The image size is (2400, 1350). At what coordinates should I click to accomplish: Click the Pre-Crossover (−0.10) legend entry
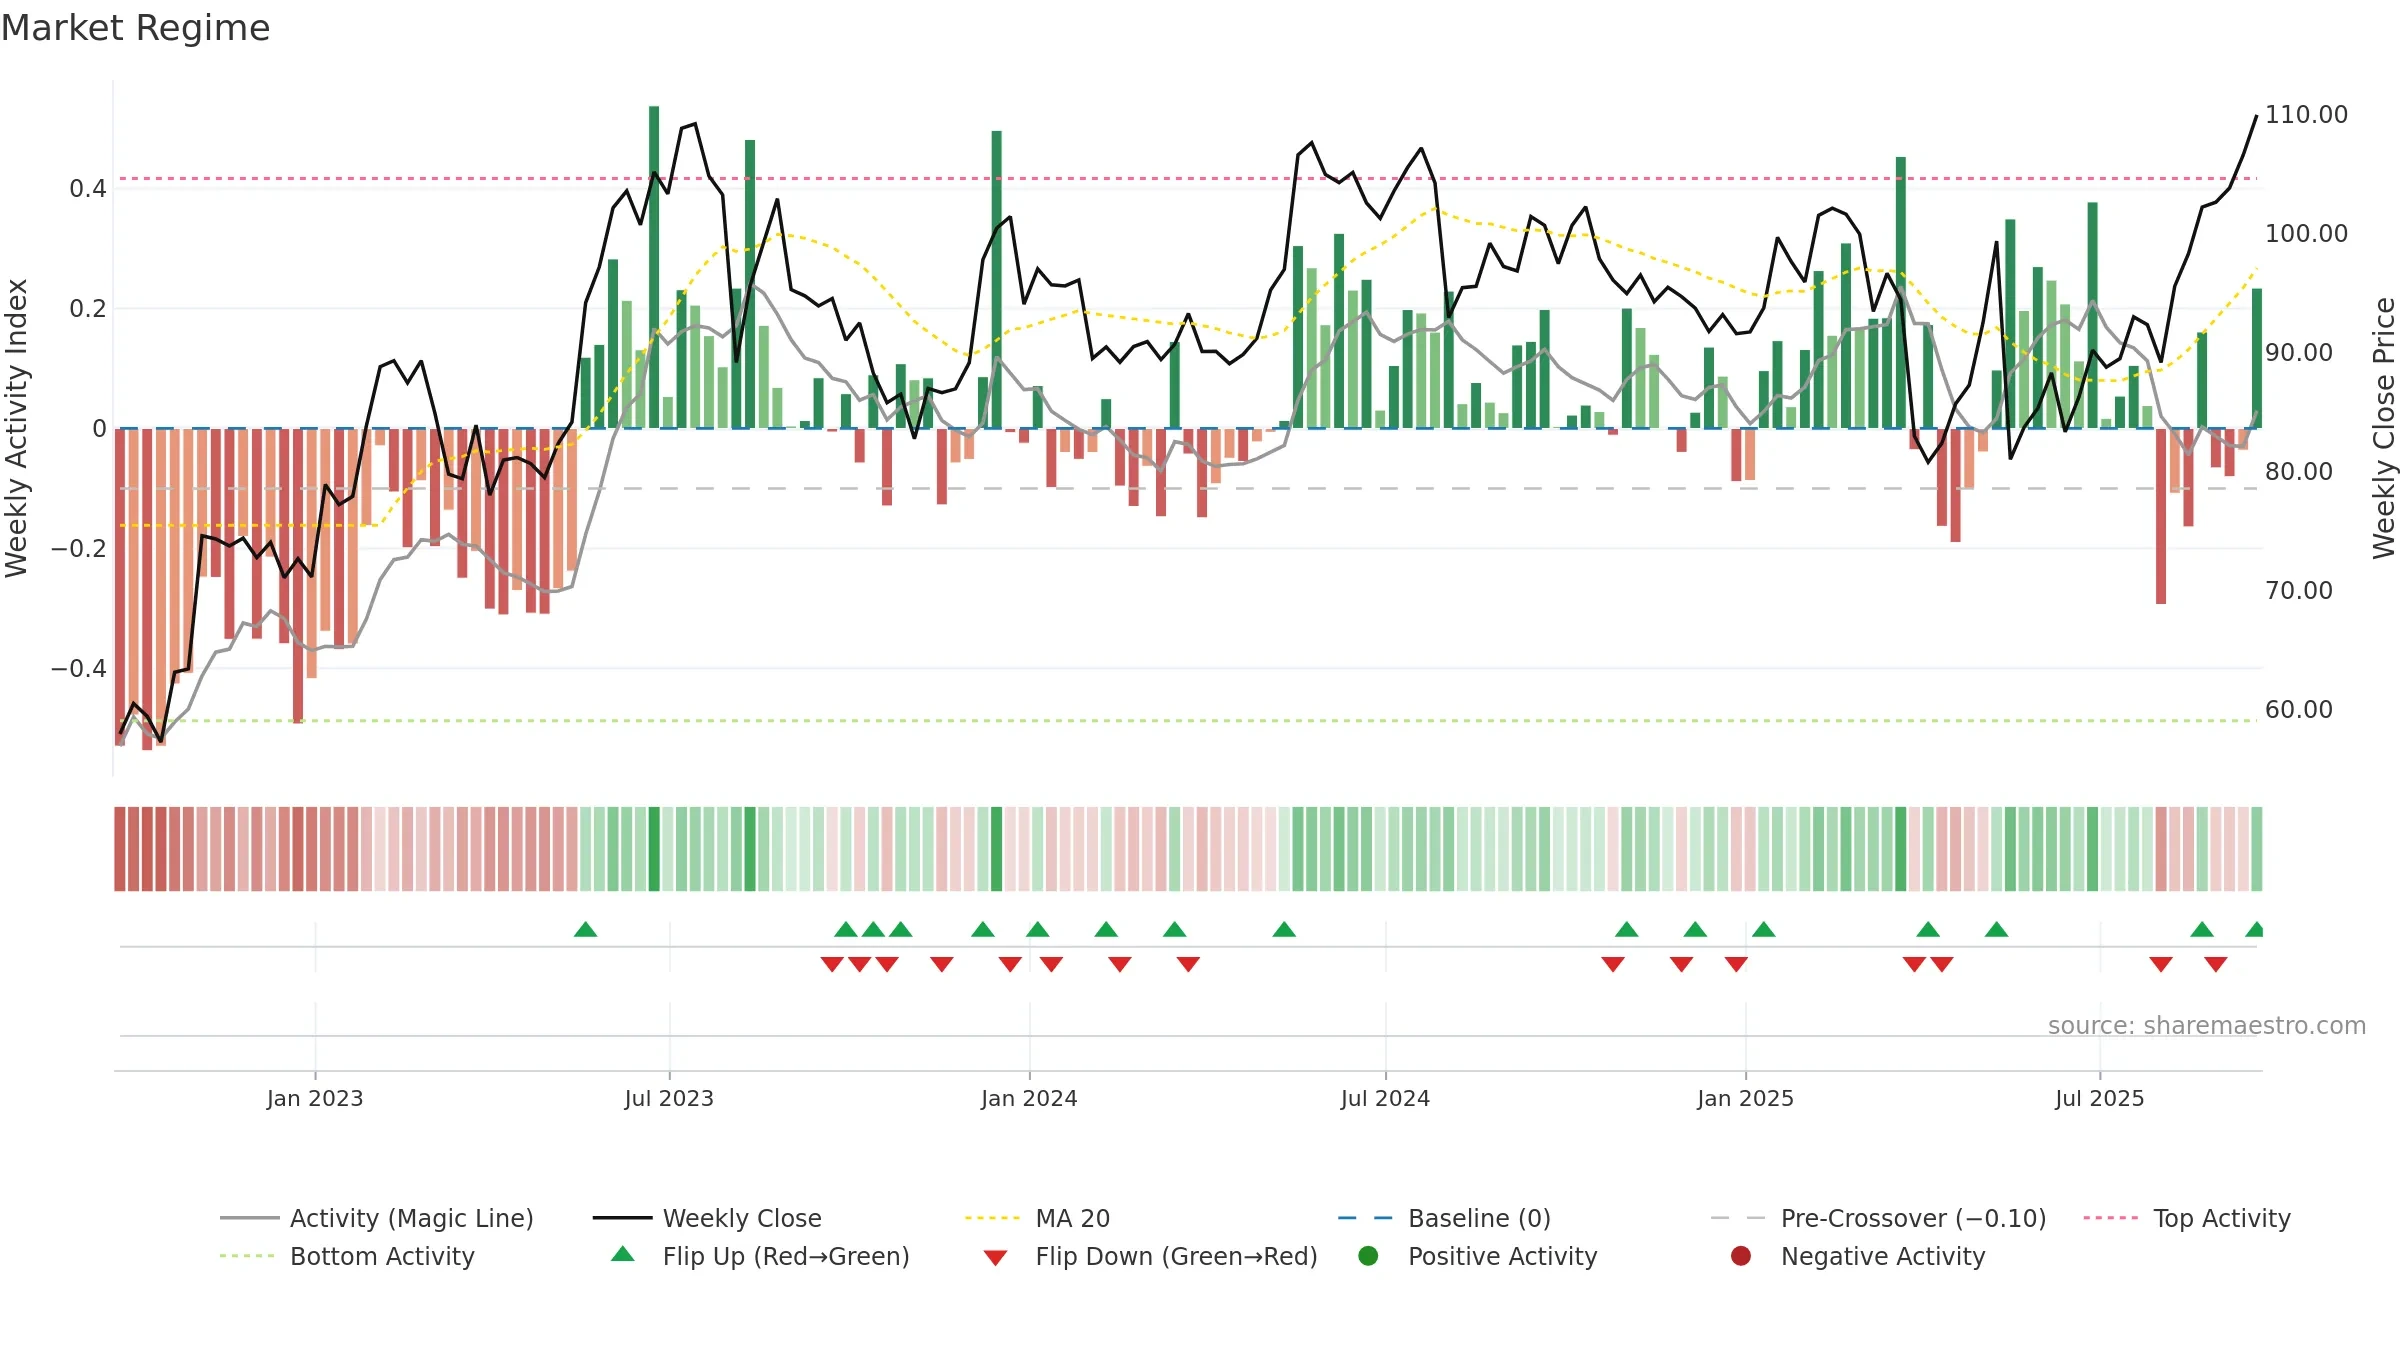click(x=1879, y=1218)
